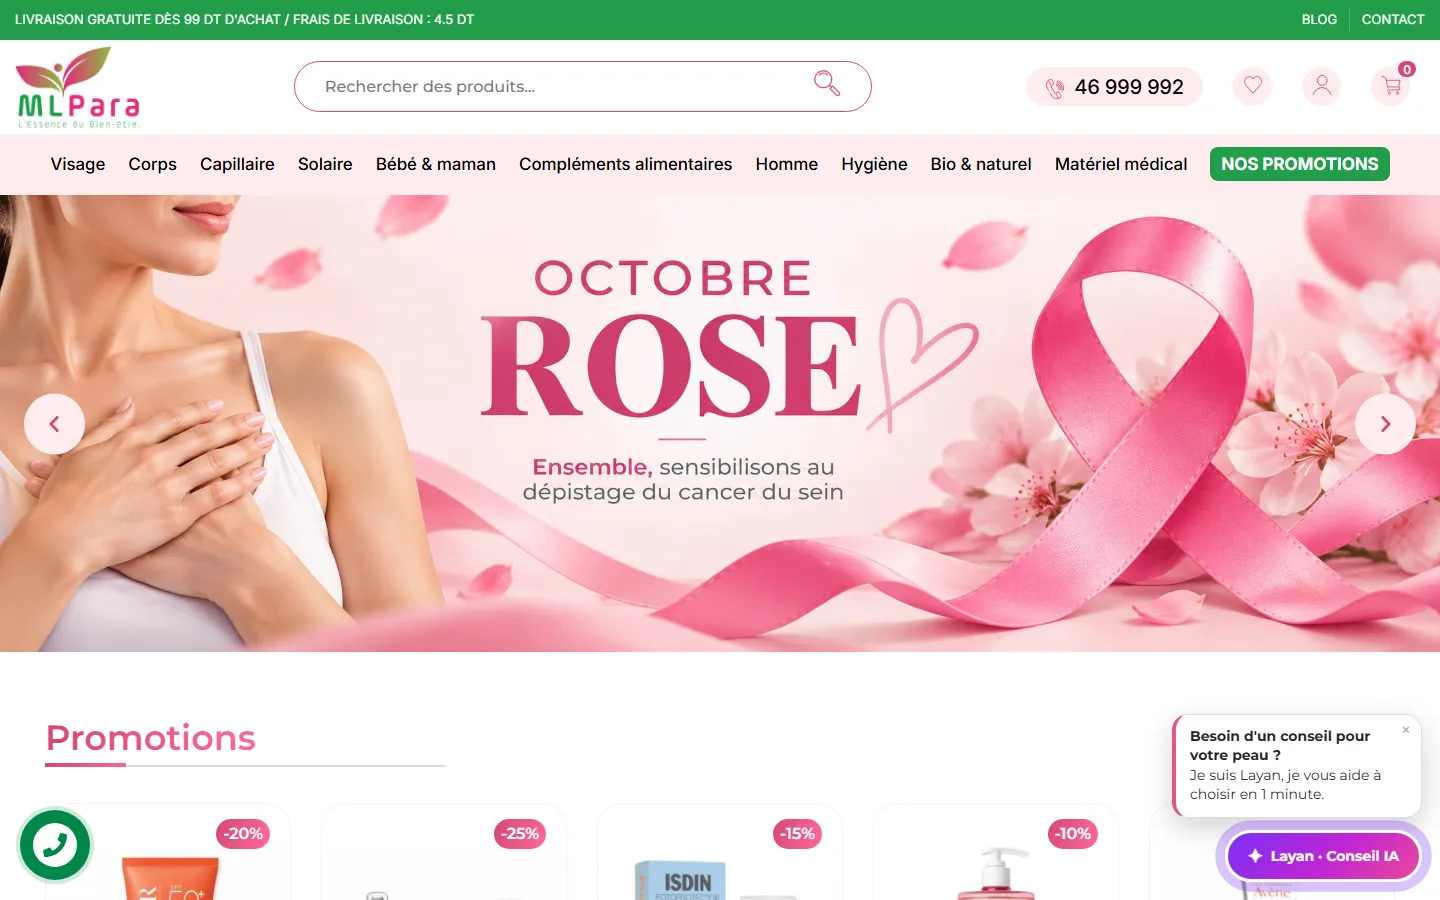Click the -10% promotion product card
Screen dimensions: 1440x900
[996, 852]
